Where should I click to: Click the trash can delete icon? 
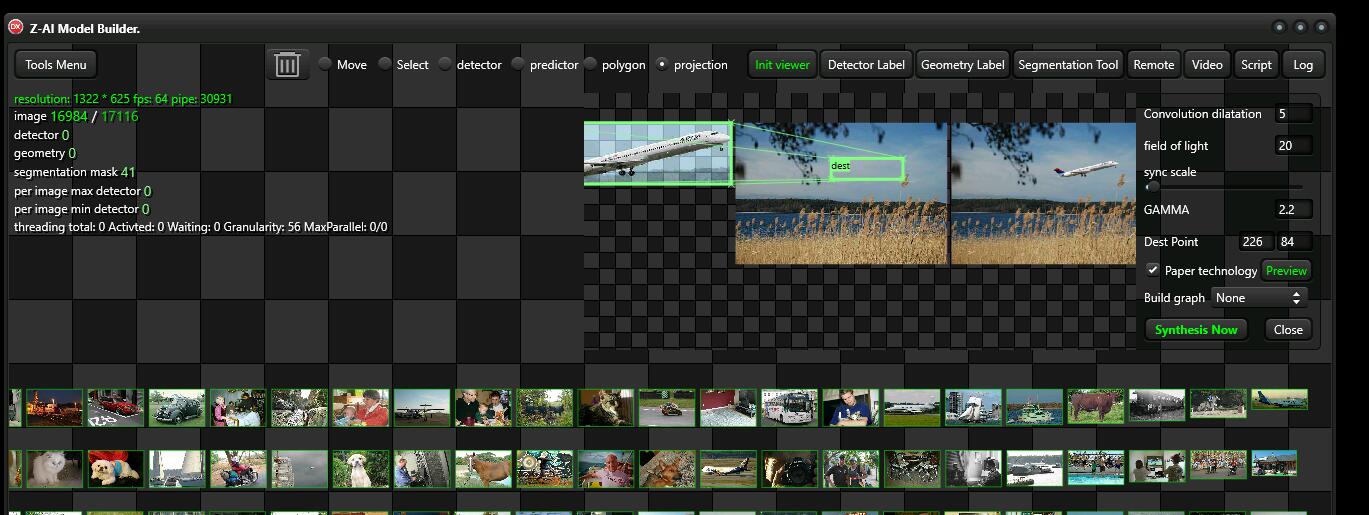coord(287,64)
